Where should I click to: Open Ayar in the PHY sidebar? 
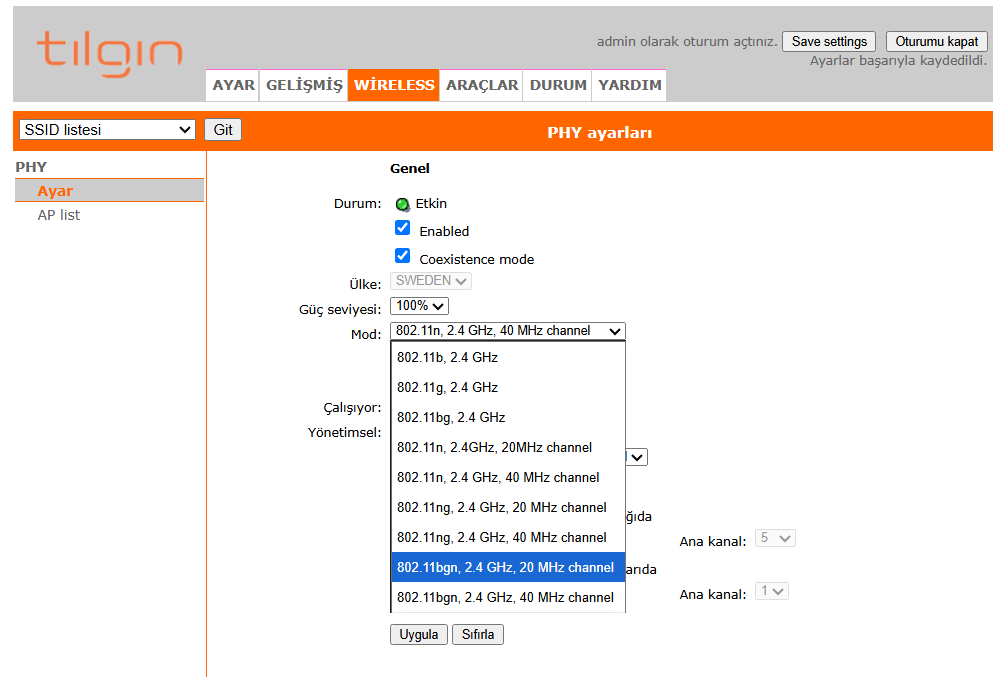(x=109, y=191)
